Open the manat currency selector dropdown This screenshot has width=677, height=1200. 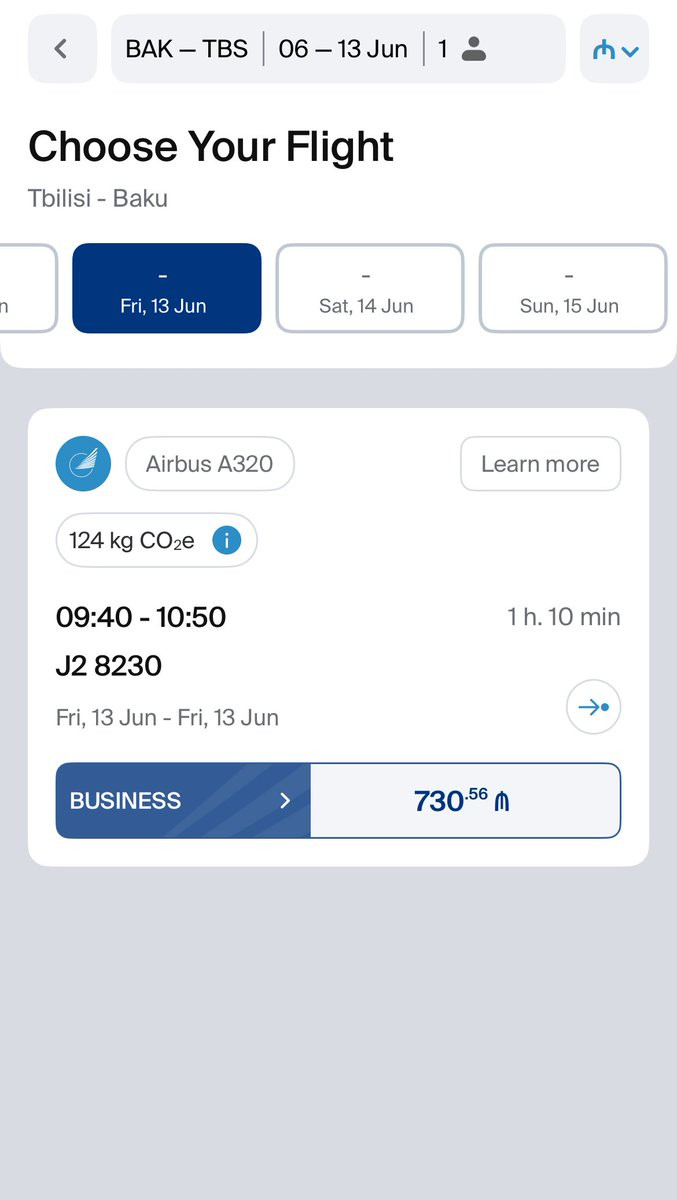tap(614, 48)
